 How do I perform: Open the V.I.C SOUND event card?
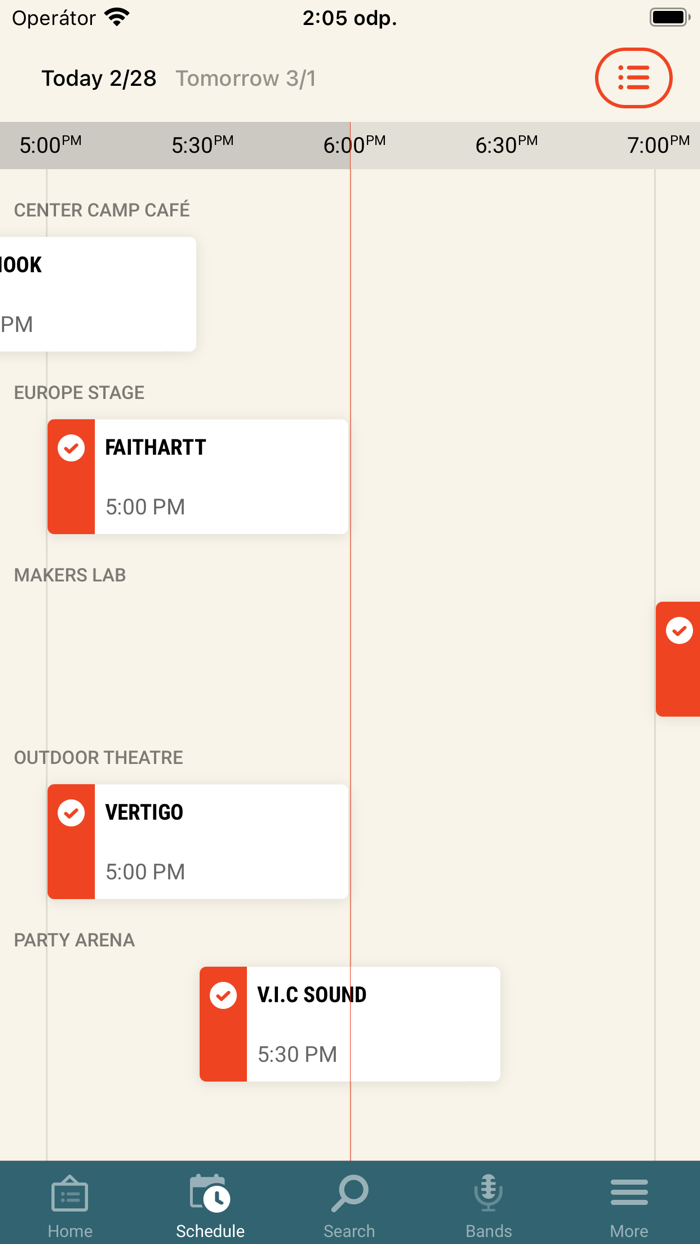click(x=372, y=1024)
